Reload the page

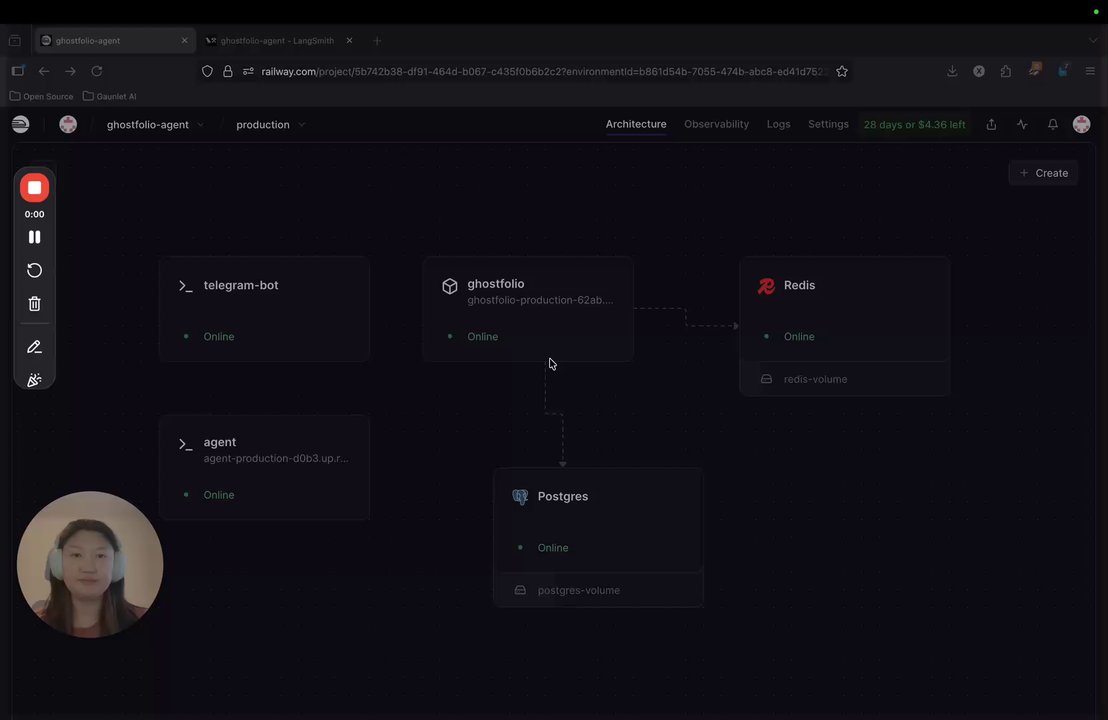pyautogui.click(x=97, y=71)
